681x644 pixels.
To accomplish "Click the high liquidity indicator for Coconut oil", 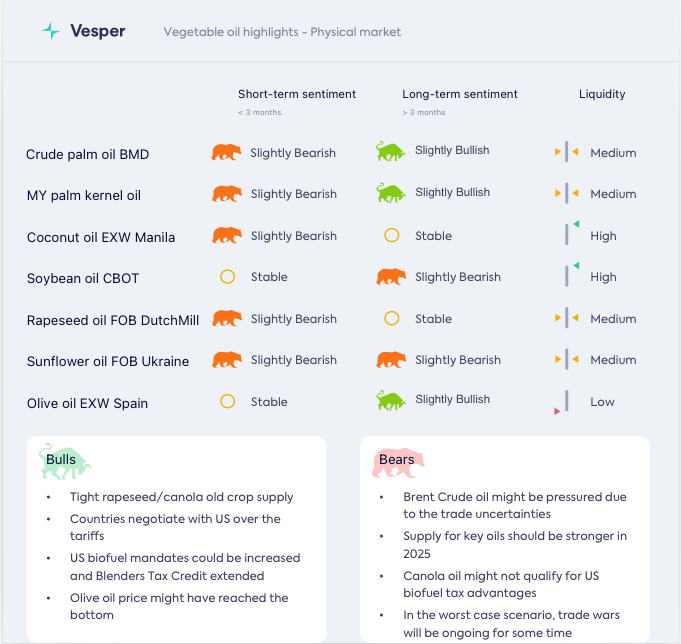I will point(569,234).
